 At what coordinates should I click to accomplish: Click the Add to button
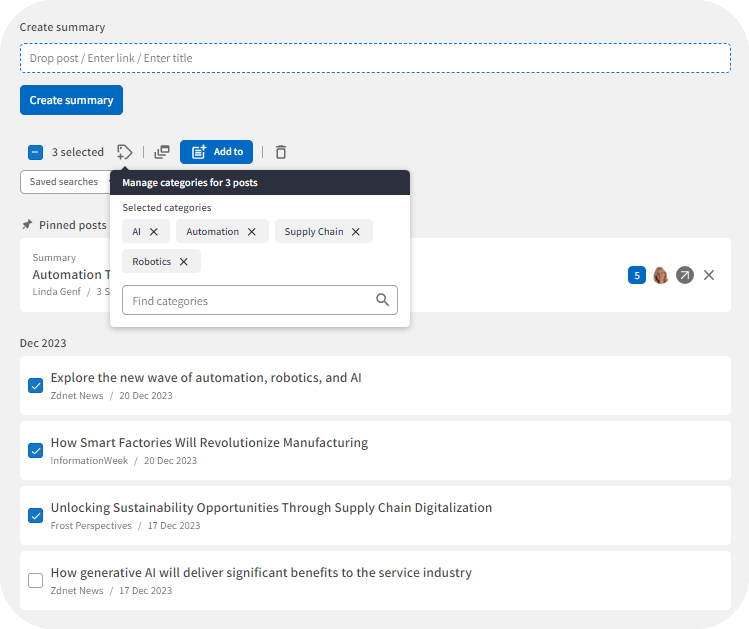(216, 152)
